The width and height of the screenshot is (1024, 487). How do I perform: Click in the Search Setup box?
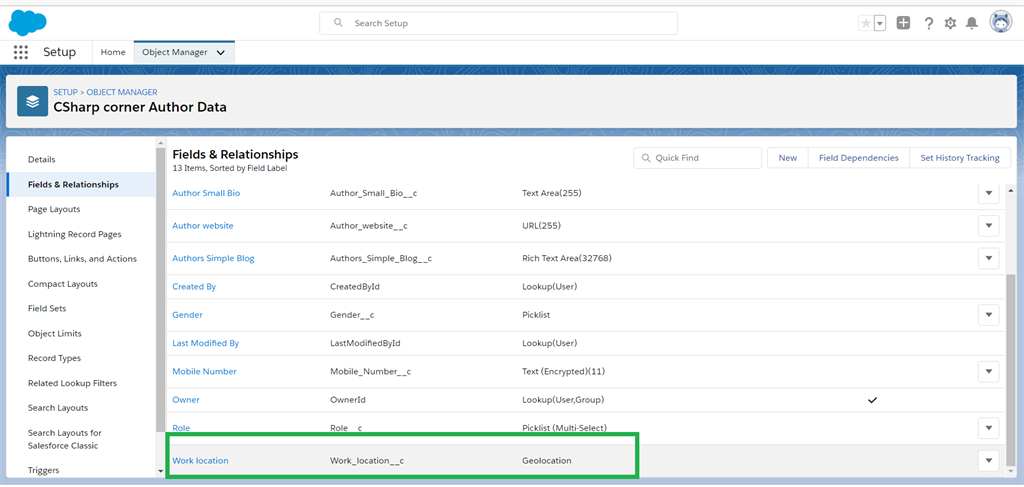498,23
